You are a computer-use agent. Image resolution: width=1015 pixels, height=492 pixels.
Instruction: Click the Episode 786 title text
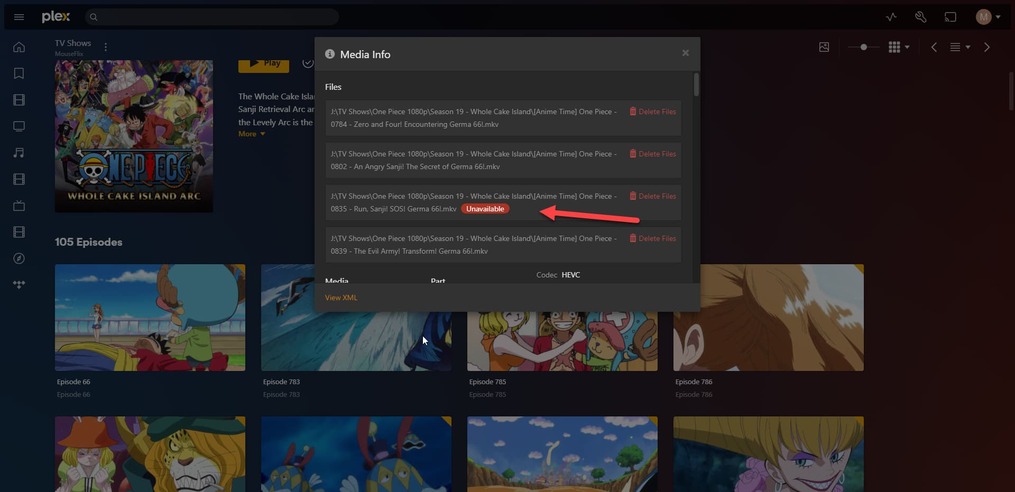click(694, 382)
